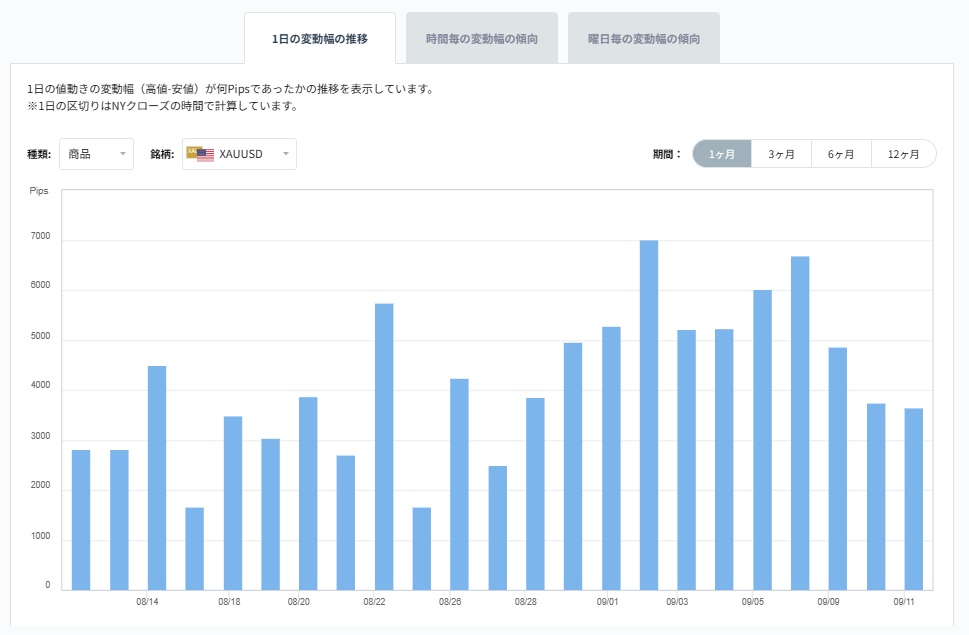Click the 5000 y-axis label

click(x=40, y=336)
